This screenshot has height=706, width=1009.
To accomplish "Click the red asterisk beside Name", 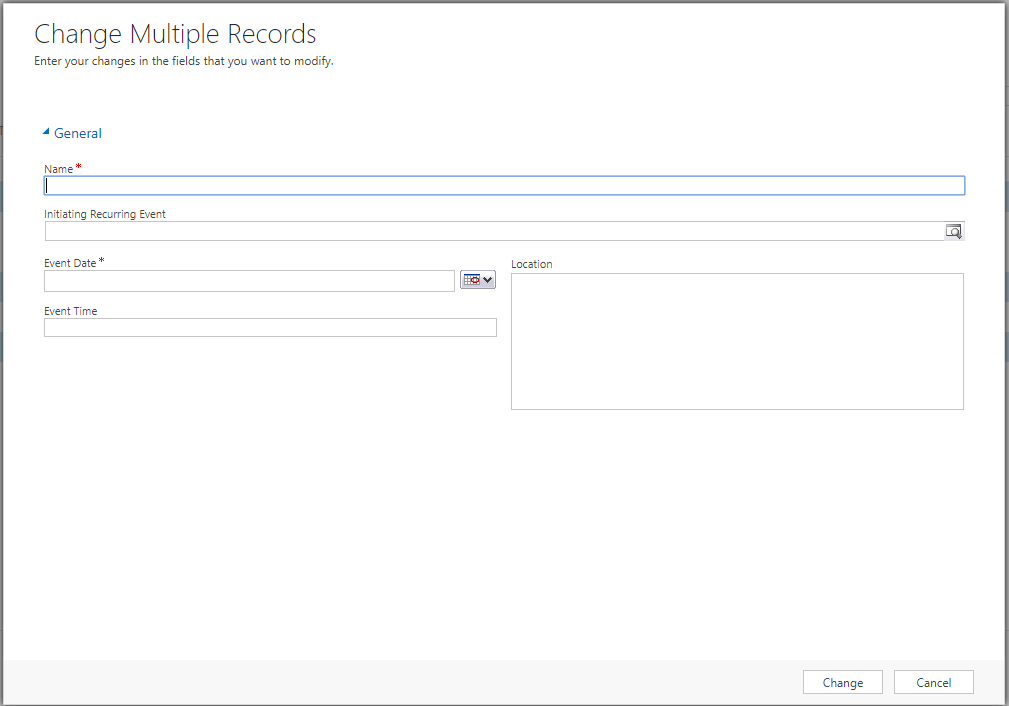I will click(79, 167).
